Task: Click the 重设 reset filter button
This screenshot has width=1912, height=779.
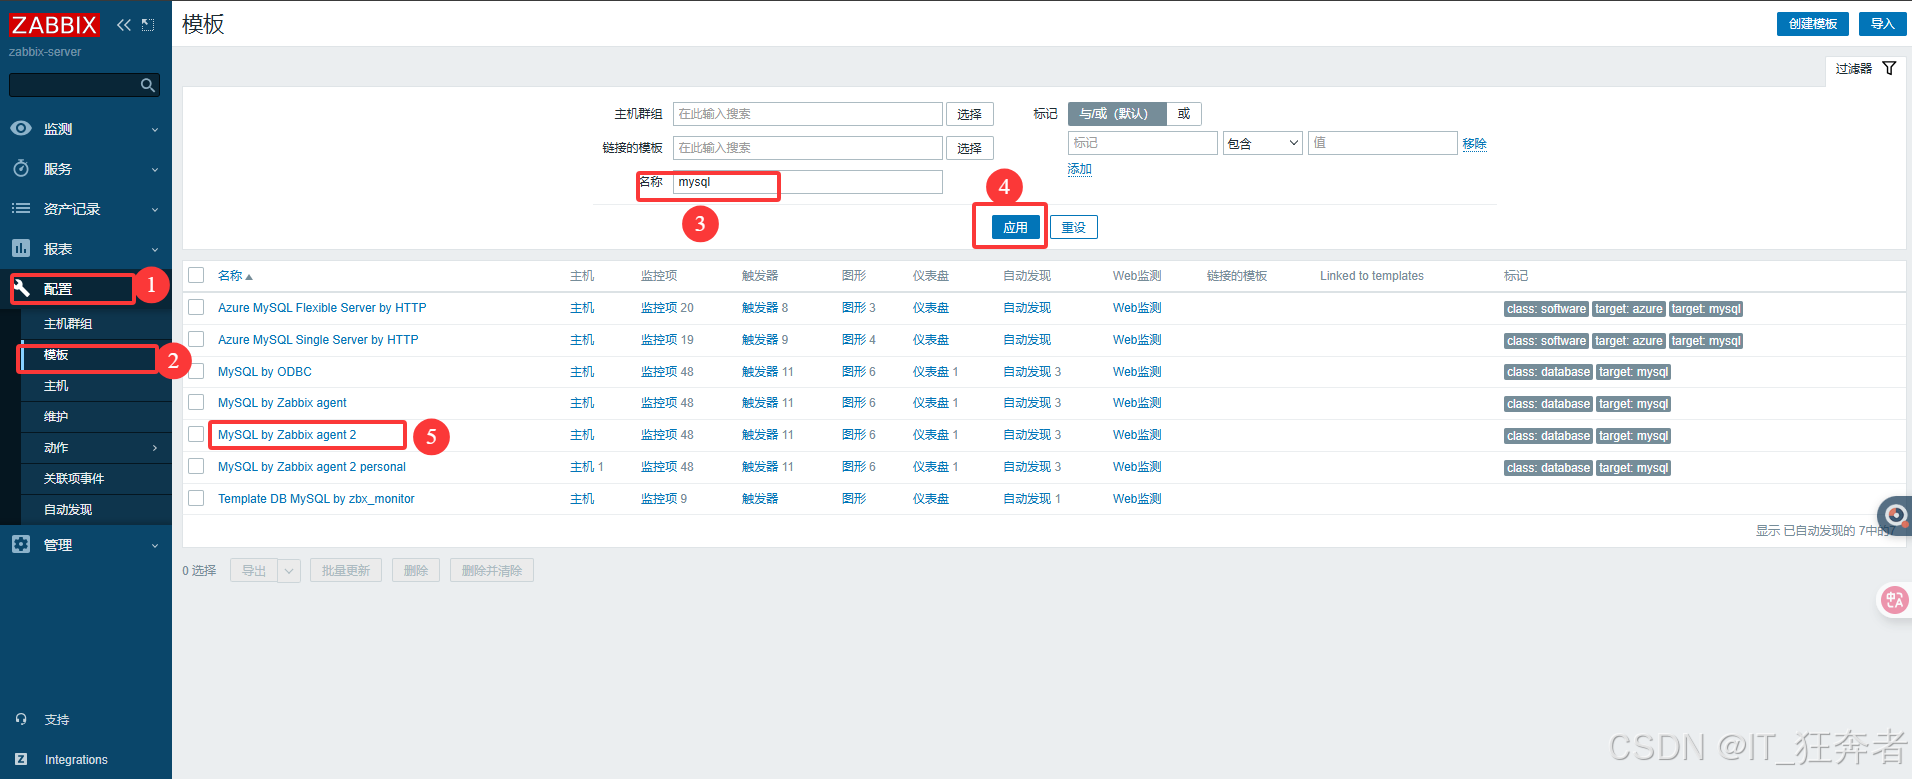Action: pyautogui.click(x=1074, y=227)
